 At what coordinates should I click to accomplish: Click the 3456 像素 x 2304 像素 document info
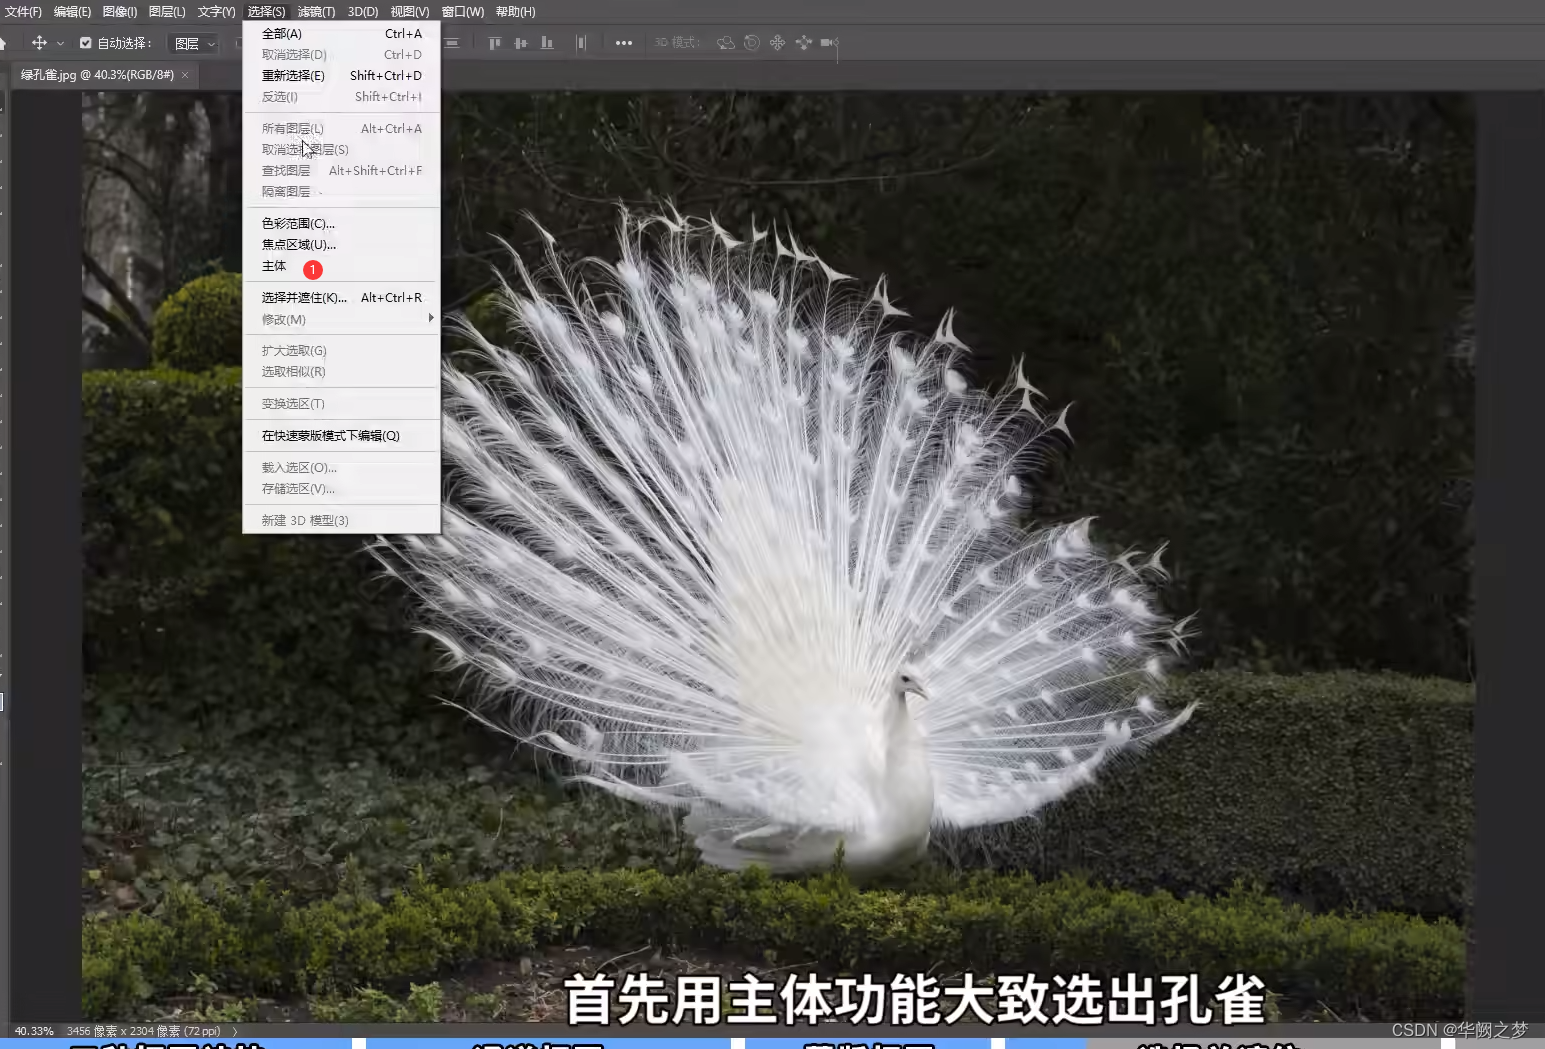coord(143,1031)
